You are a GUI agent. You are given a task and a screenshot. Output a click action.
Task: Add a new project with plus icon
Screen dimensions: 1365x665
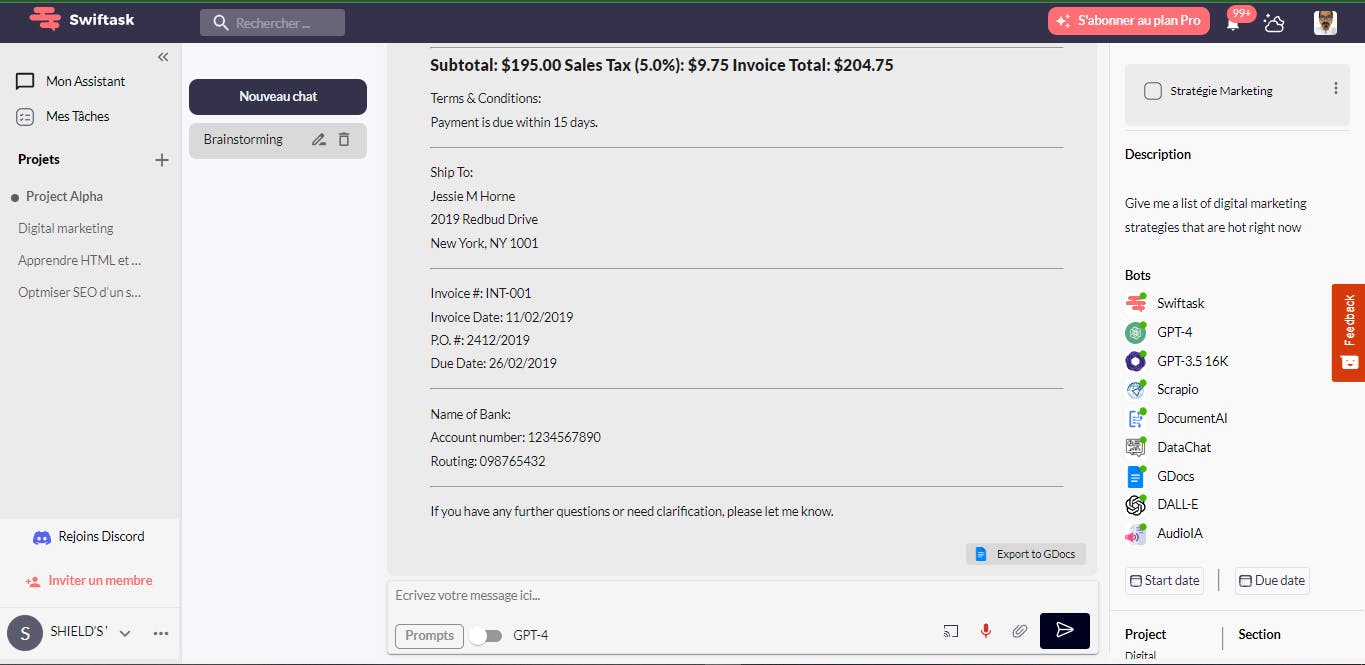(162, 160)
